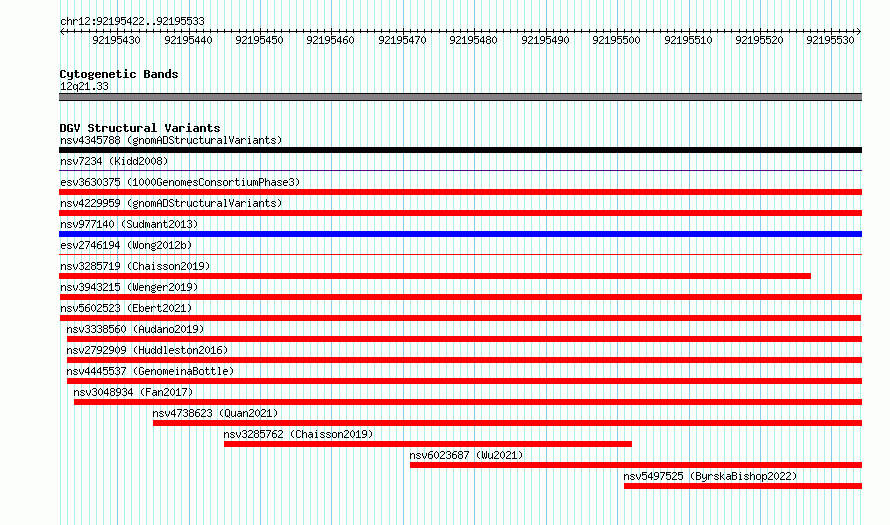This screenshot has height=525, width=890.
Task: Click nsv5497525 (ByrskaBishop2022) label
Action: click(x=710, y=476)
